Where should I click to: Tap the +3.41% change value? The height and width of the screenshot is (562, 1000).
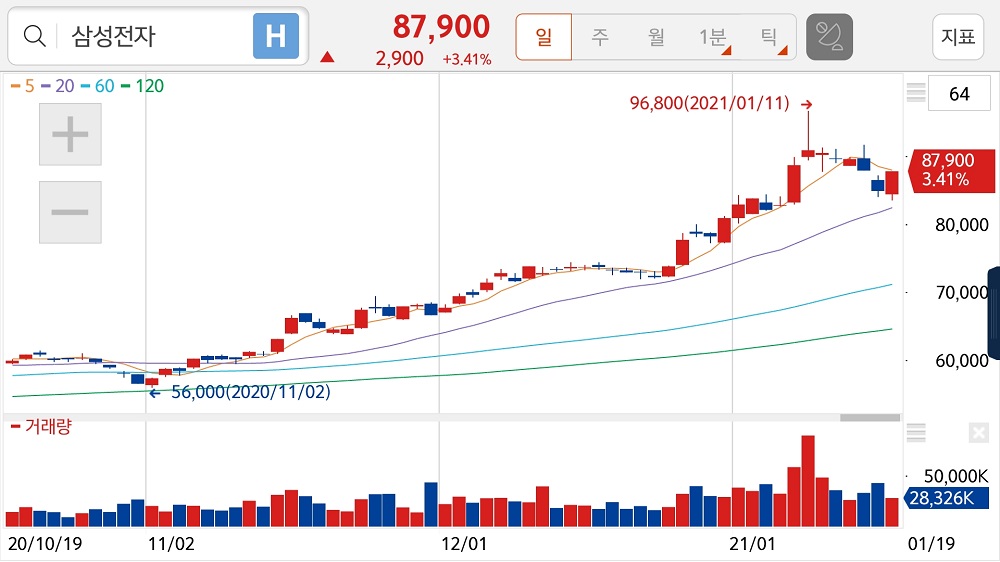pos(467,59)
